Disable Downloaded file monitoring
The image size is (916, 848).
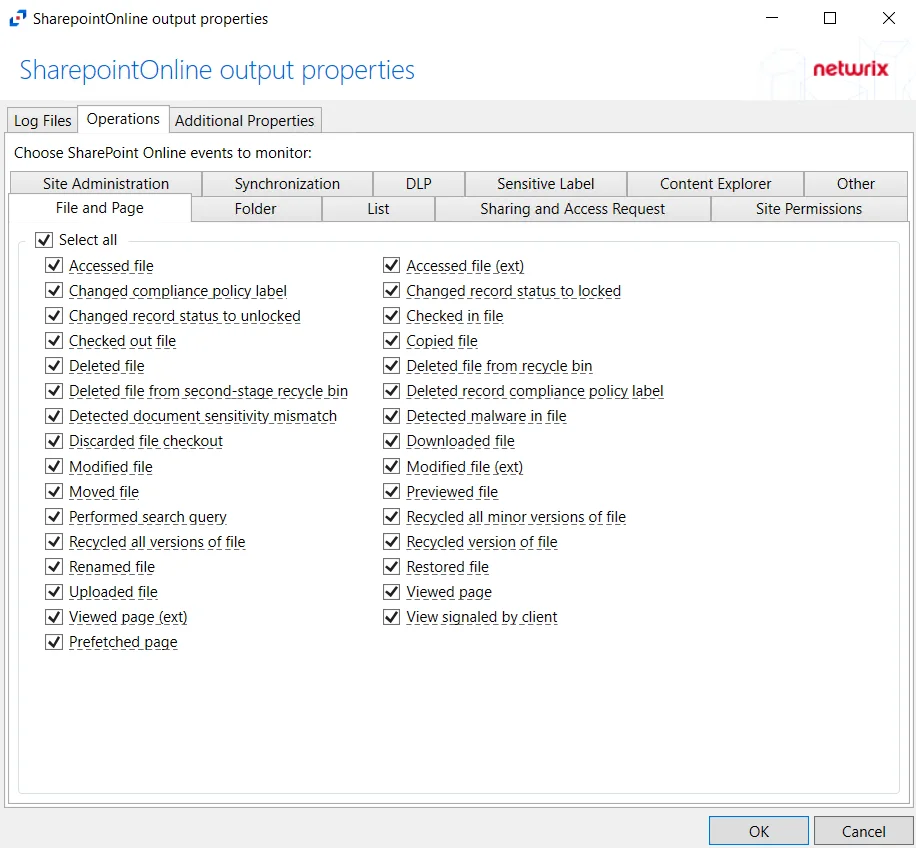[x=391, y=441]
